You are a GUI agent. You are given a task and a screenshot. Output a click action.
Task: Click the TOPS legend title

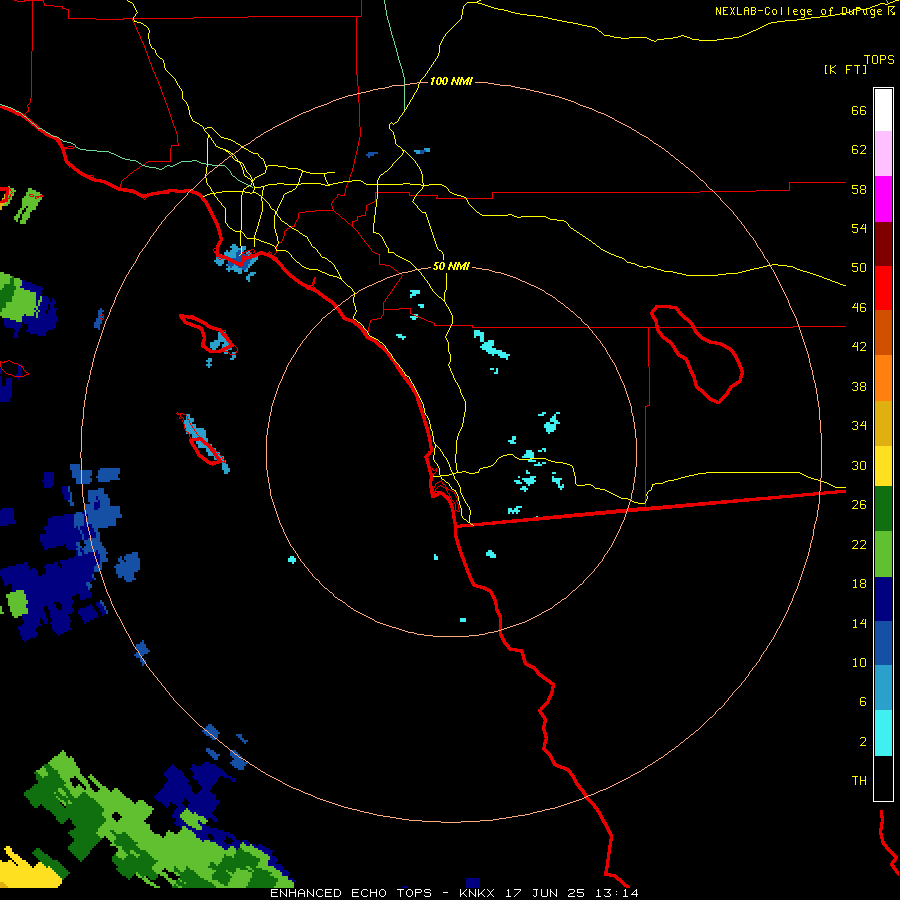coord(879,59)
